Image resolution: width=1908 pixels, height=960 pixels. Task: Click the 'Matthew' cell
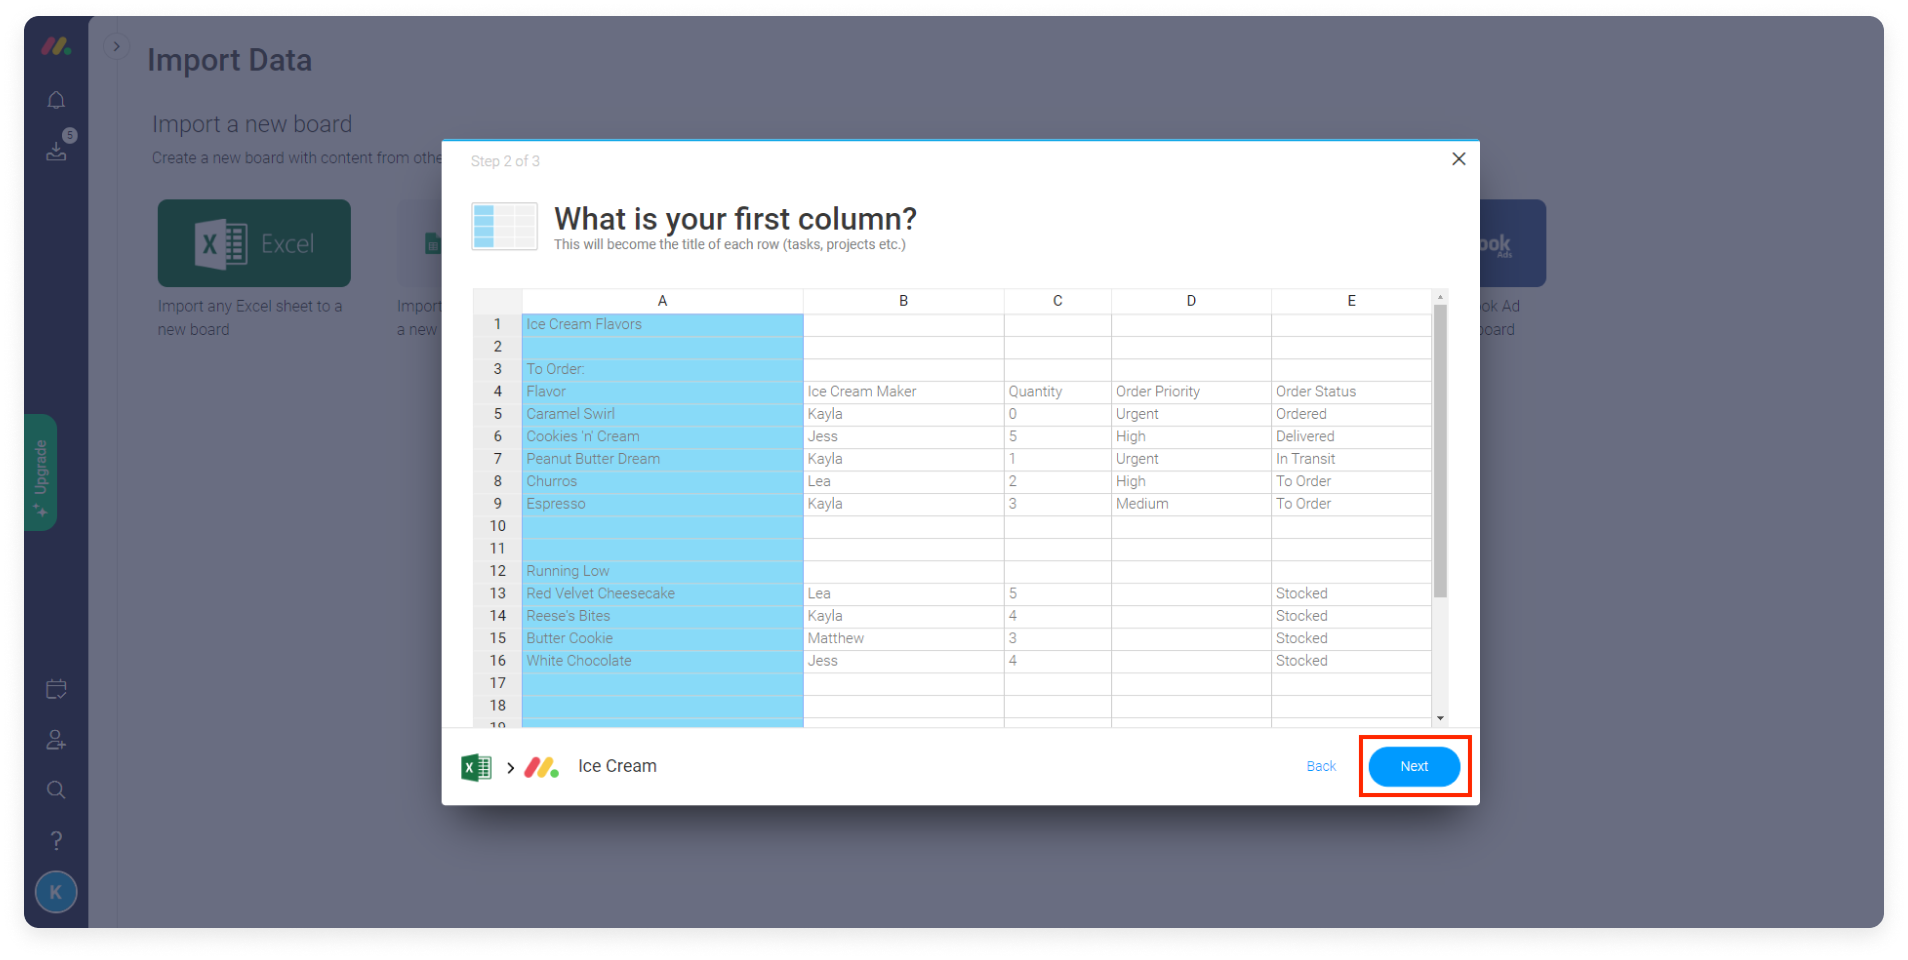click(903, 638)
